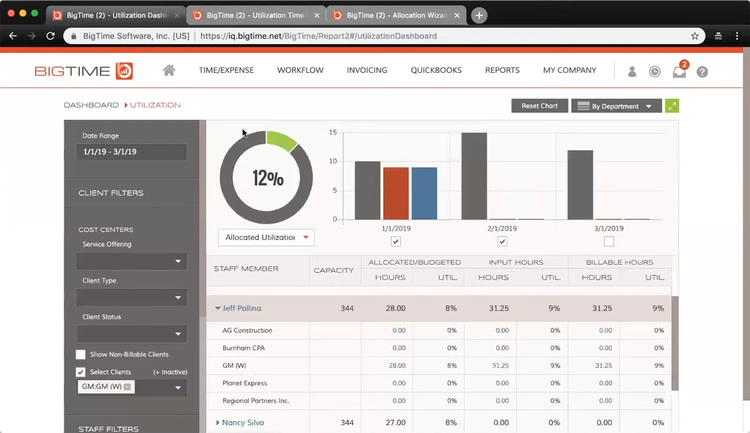Bookmark page with star icon
750x433 pixels.
click(695, 36)
